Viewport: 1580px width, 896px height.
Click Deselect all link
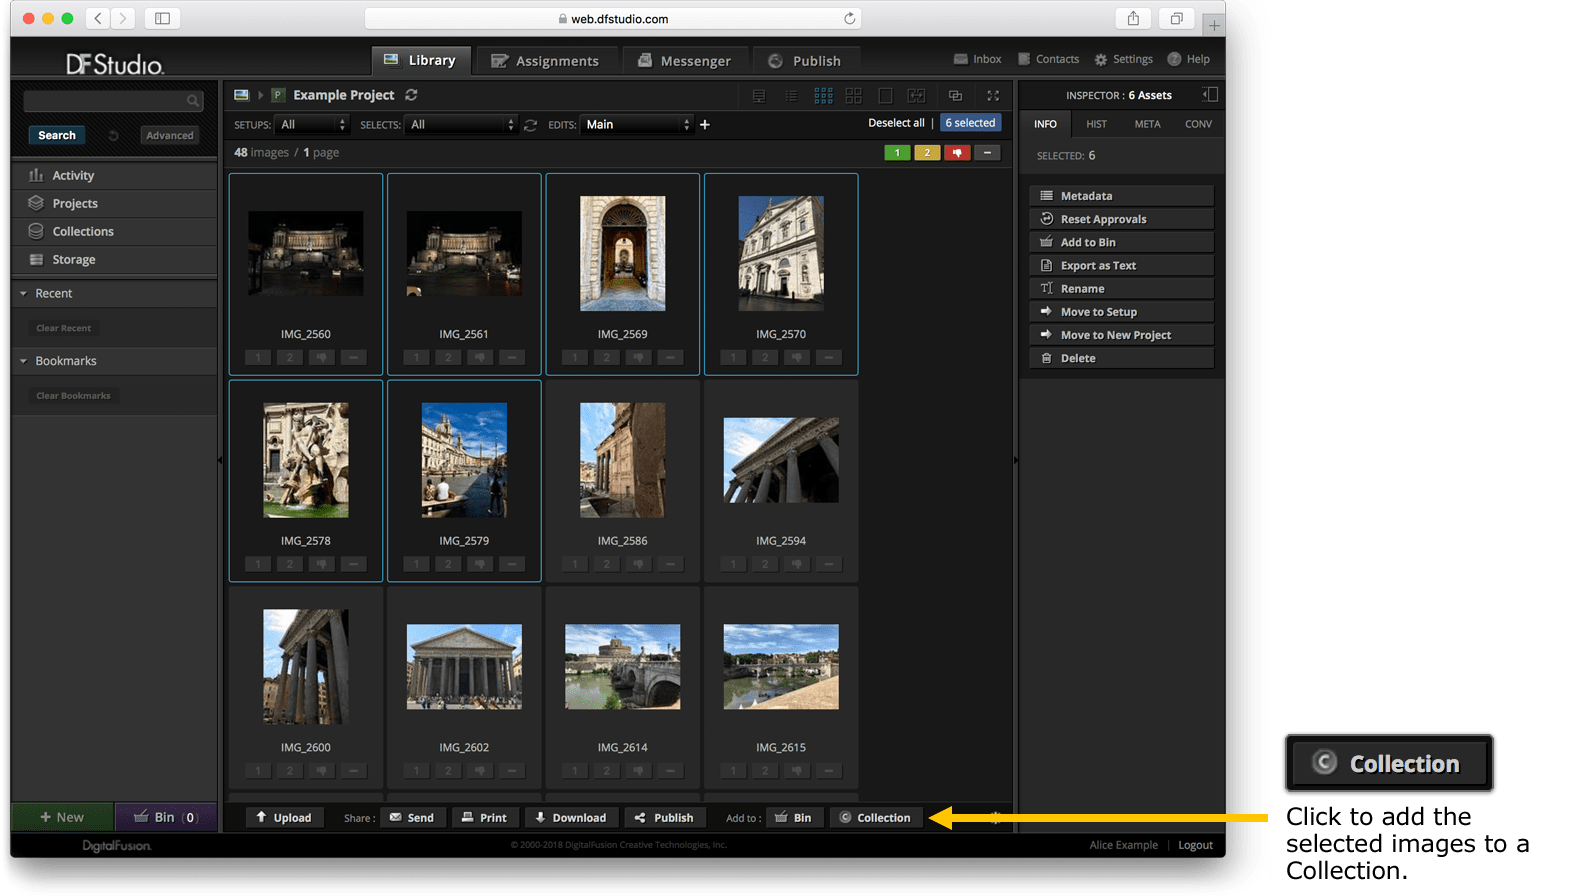896,123
